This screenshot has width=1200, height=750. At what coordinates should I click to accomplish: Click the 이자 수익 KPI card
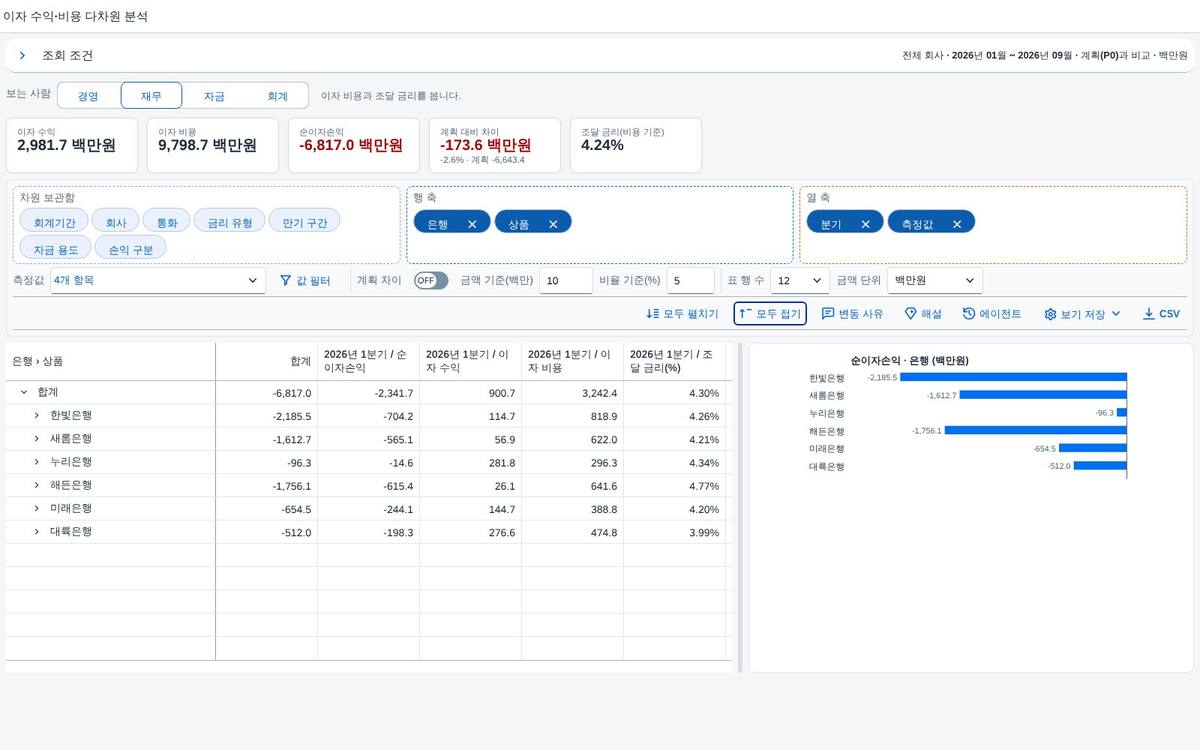pos(72,145)
